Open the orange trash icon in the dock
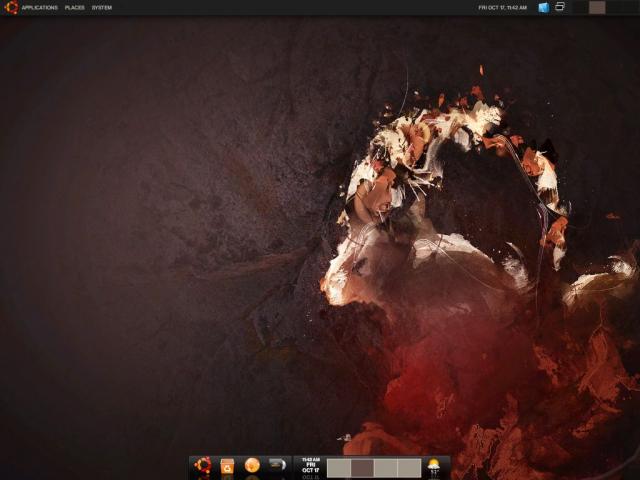The image size is (640, 480). [227, 466]
